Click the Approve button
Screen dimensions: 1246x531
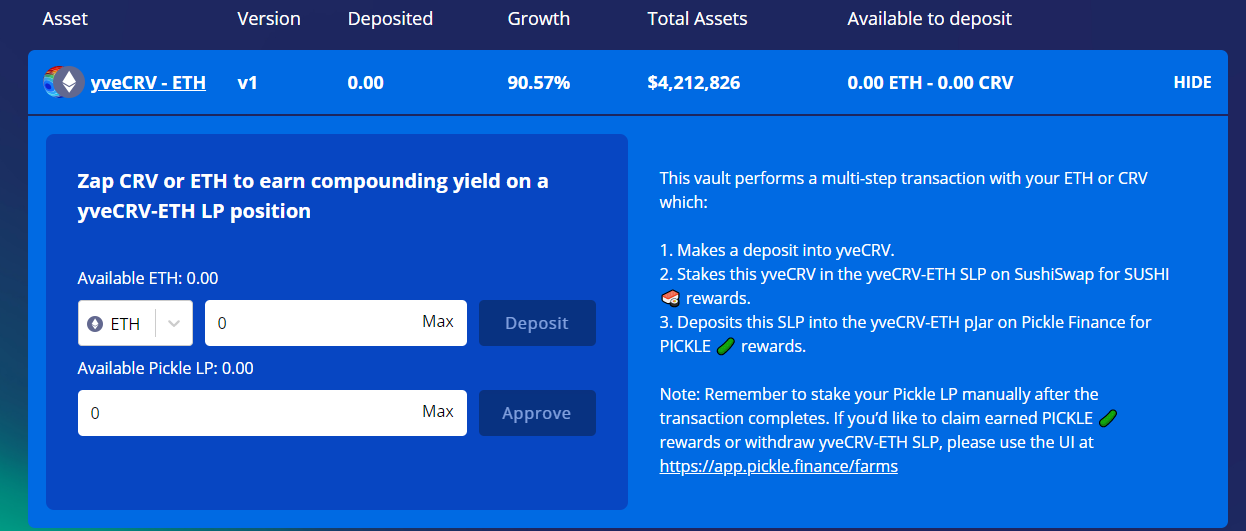coord(537,413)
